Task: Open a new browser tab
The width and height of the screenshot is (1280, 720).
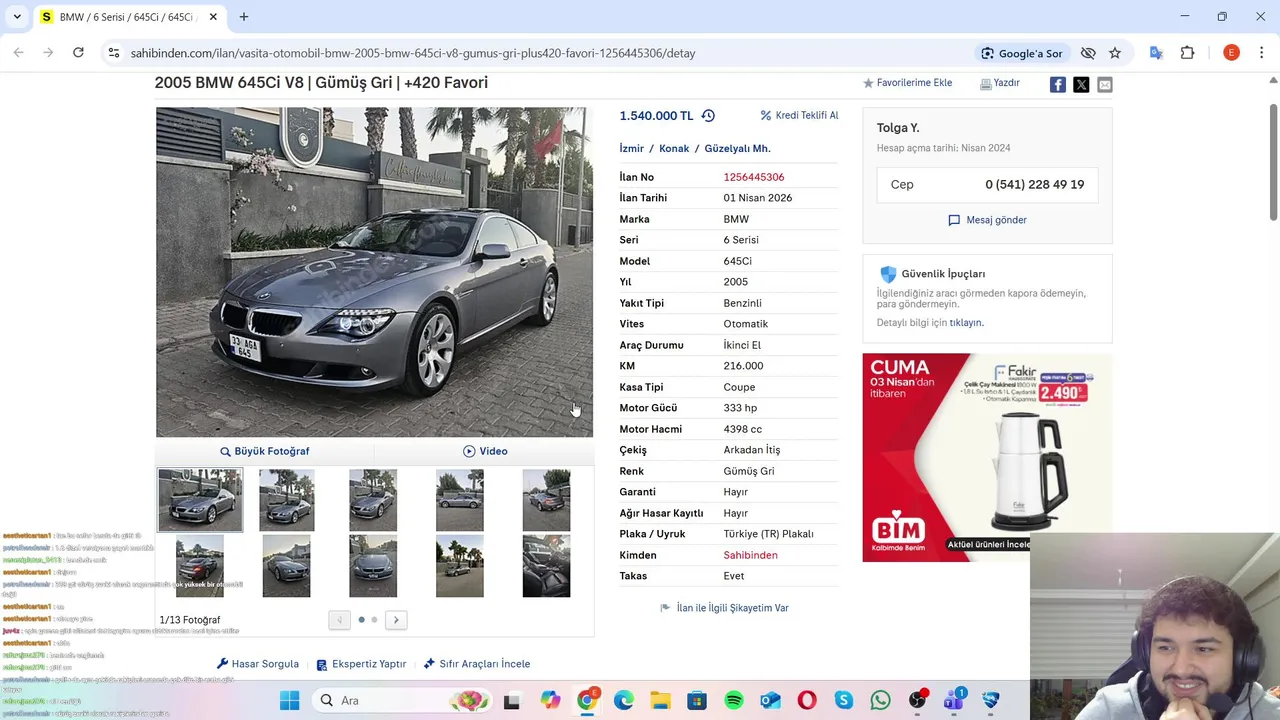Action: point(244,17)
